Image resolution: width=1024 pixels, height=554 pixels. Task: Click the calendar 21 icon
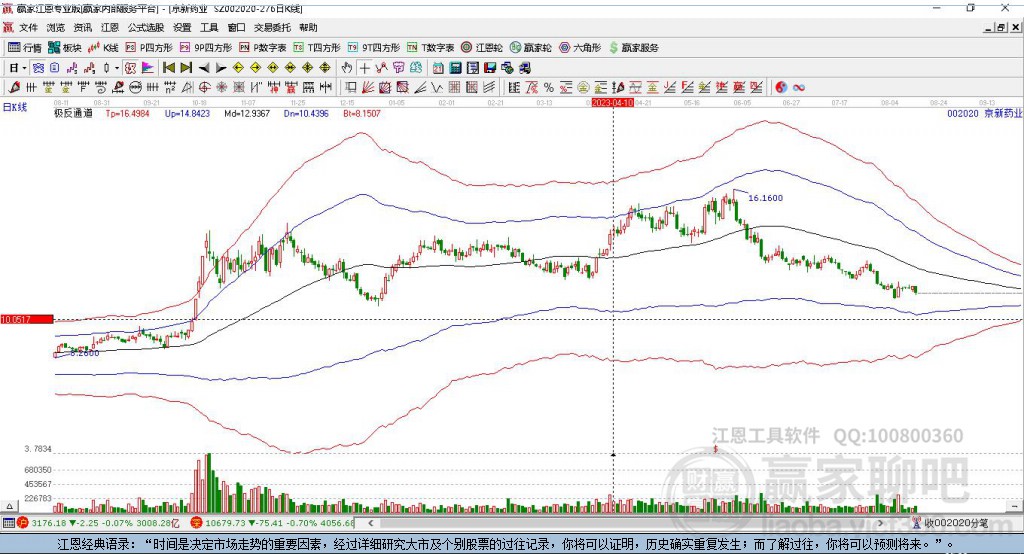point(438,68)
